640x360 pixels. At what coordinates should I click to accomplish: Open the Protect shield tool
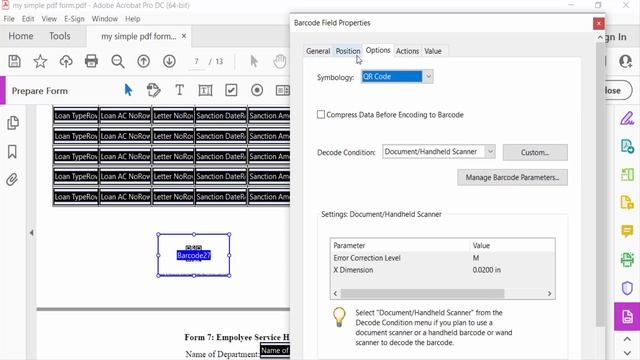[627, 288]
